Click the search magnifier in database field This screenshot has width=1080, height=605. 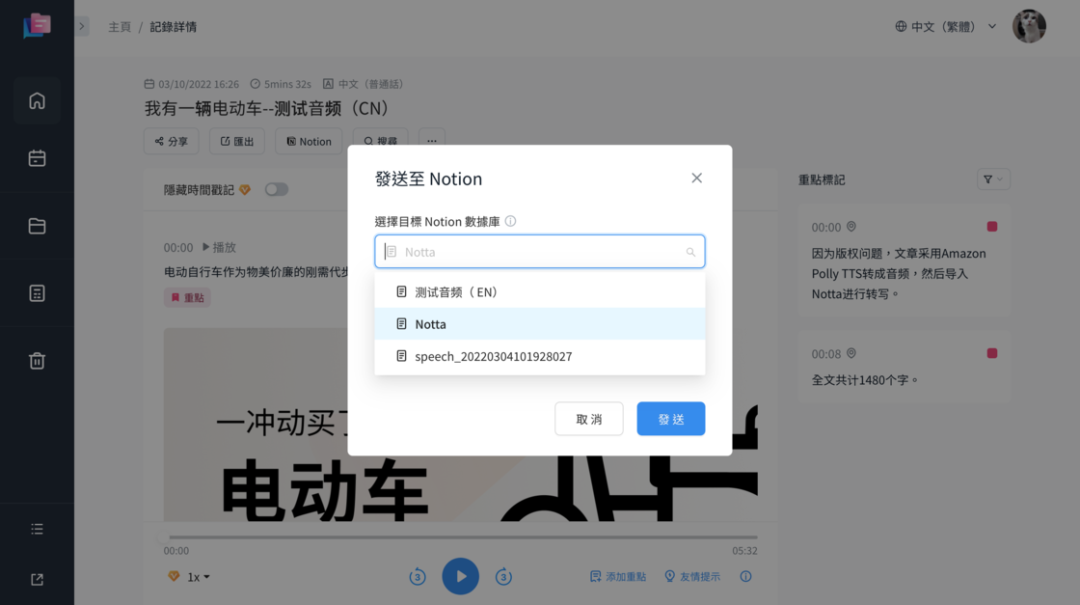pos(690,252)
